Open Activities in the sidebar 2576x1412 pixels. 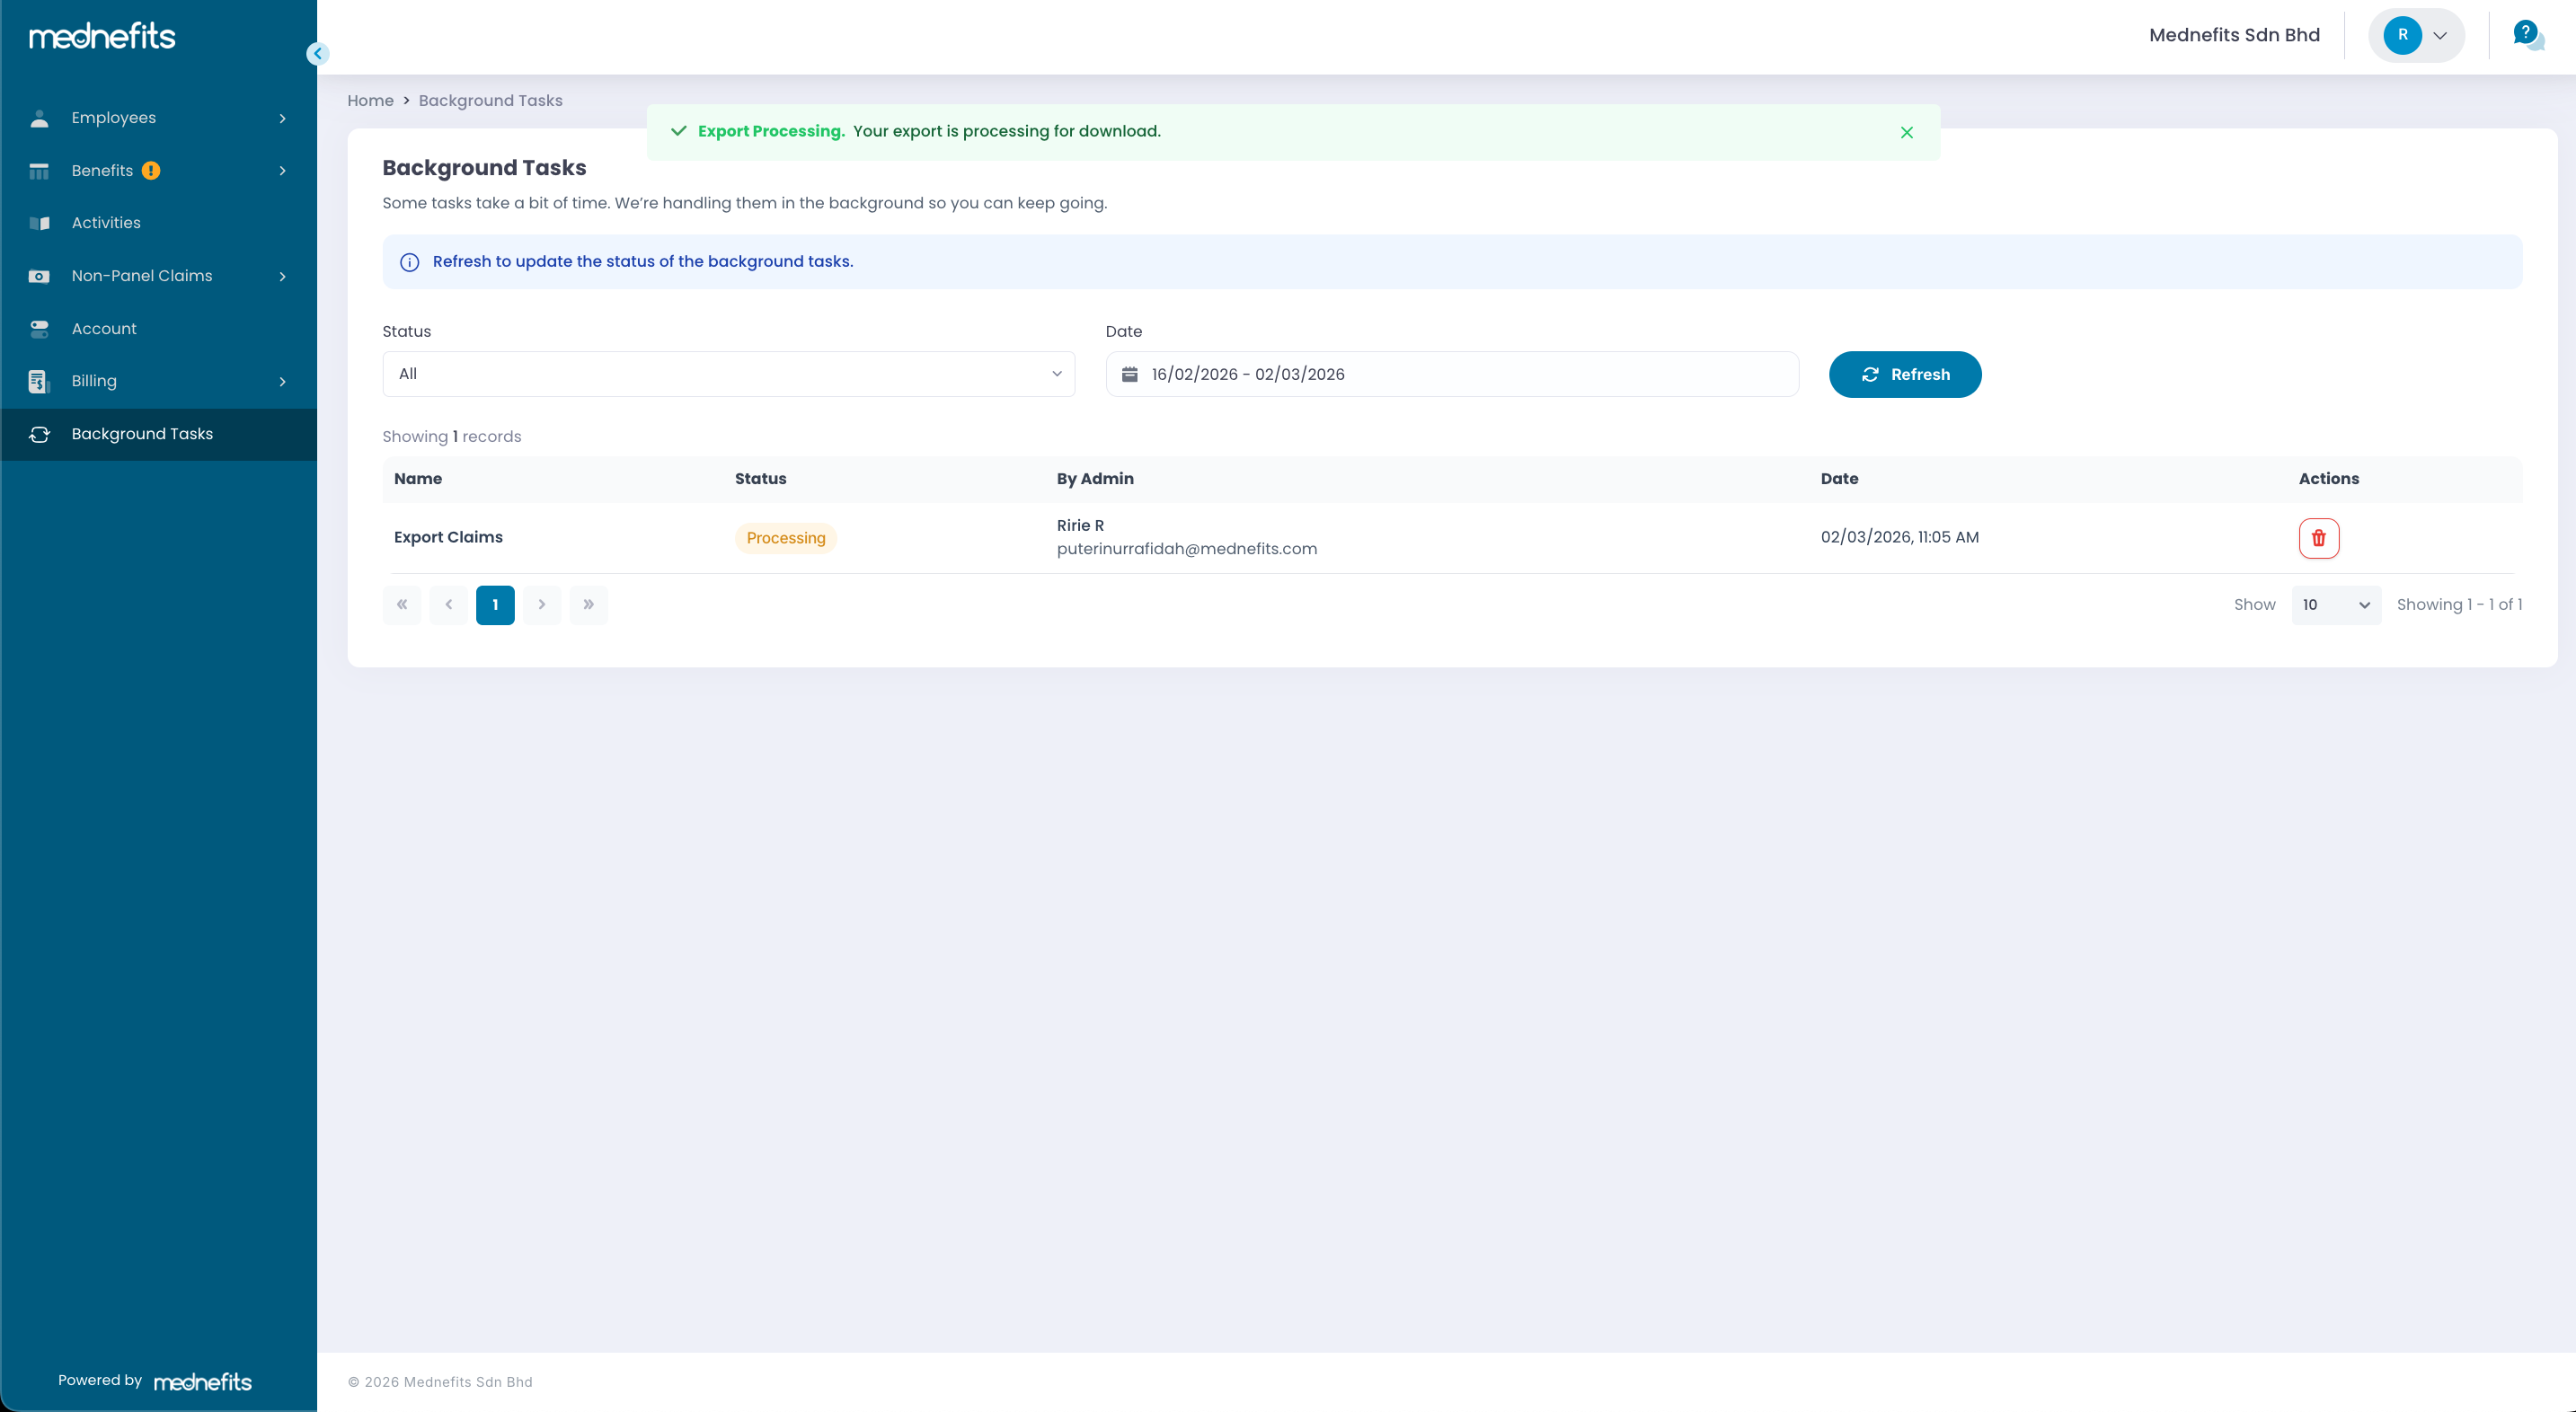(x=106, y=223)
